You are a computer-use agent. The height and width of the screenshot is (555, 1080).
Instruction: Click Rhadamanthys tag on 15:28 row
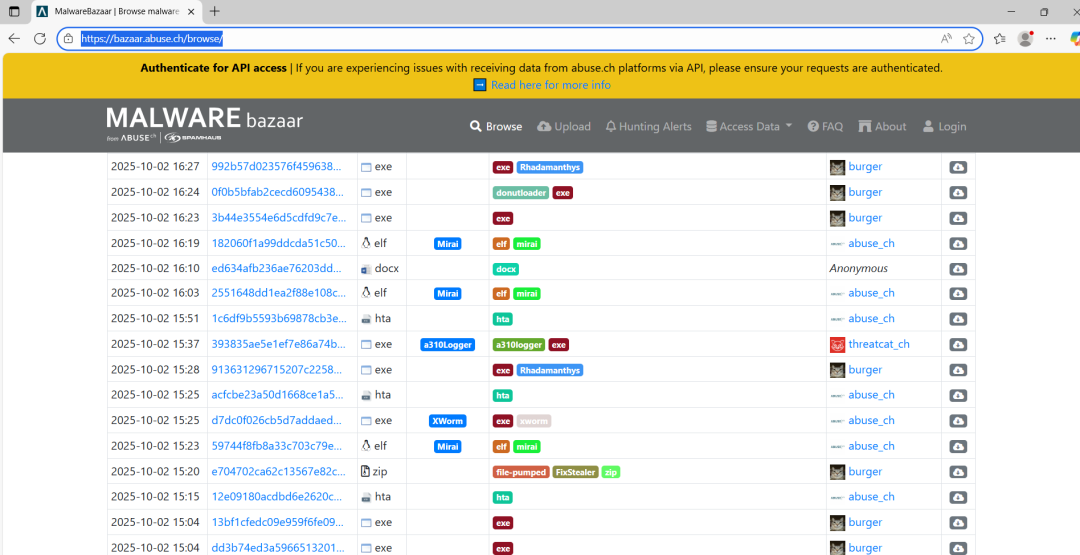pos(550,370)
